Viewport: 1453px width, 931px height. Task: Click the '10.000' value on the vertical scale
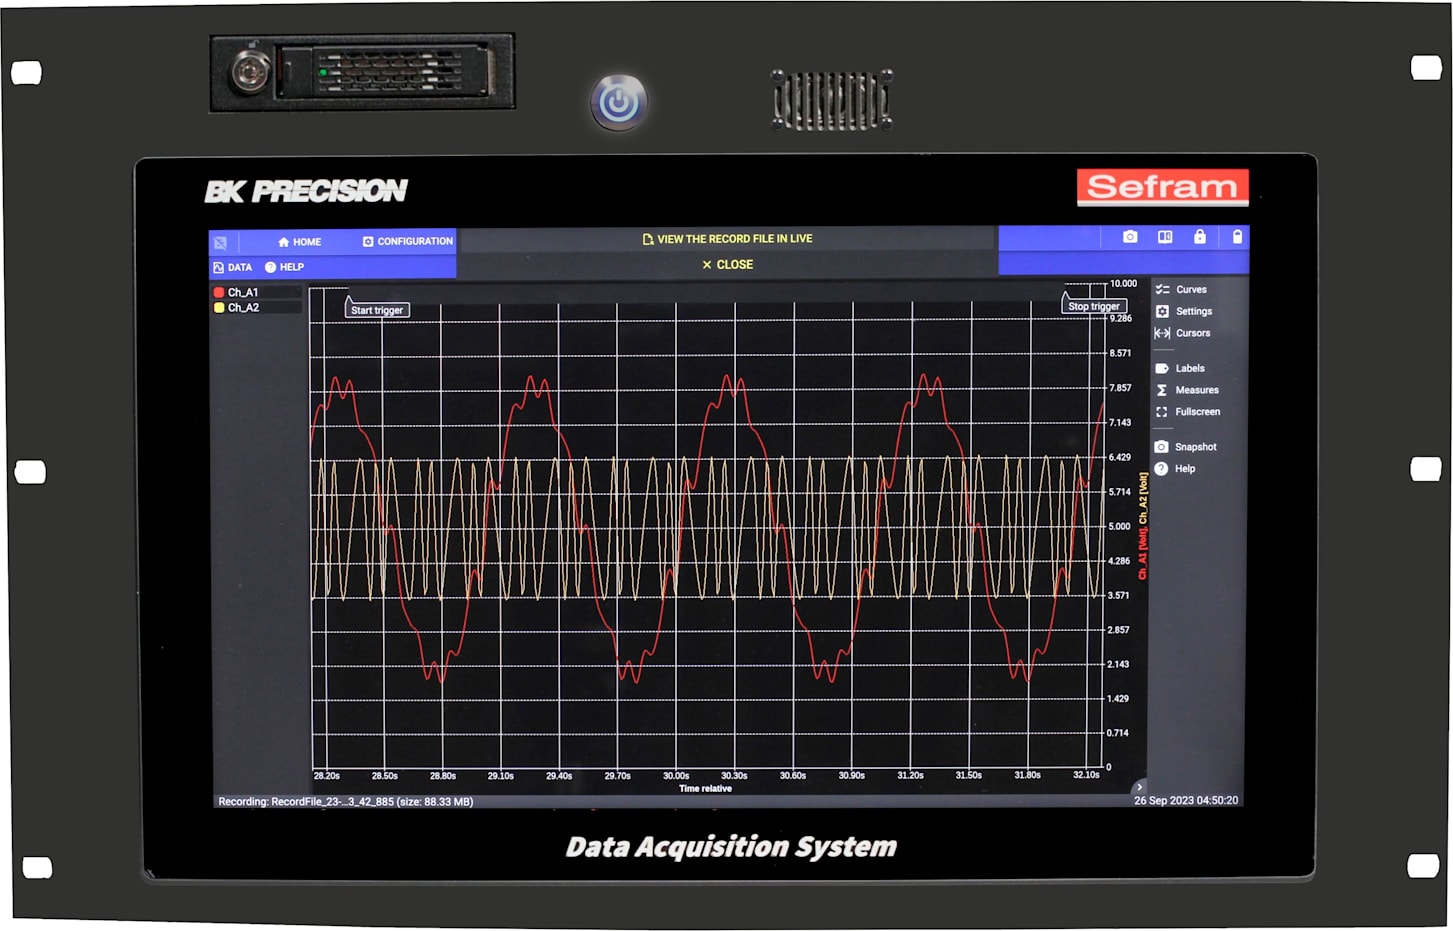coord(1123,284)
